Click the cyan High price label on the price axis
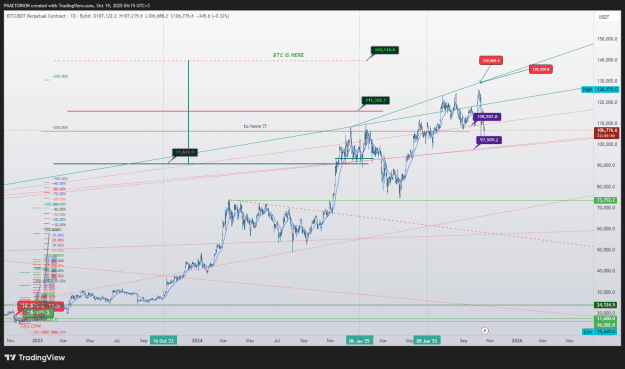The height and width of the screenshot is (369, 625). pyautogui.click(x=600, y=90)
